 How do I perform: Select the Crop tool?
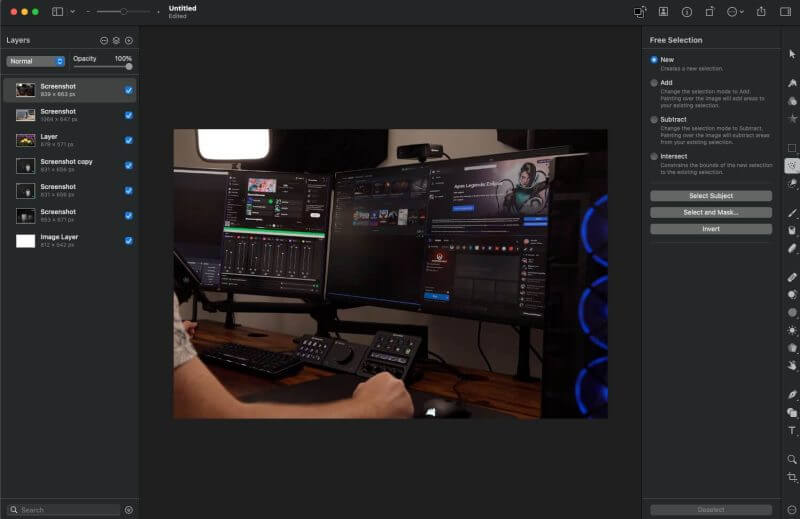pos(792,477)
